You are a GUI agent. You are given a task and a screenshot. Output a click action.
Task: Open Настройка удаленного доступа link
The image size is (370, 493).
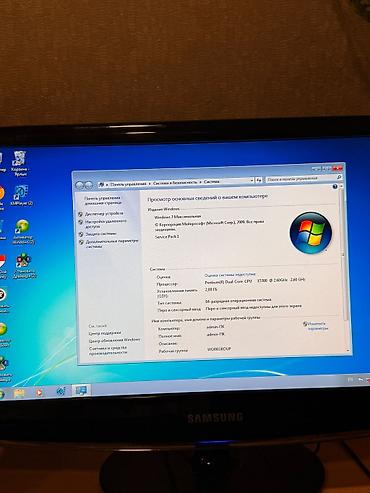(x=106, y=224)
